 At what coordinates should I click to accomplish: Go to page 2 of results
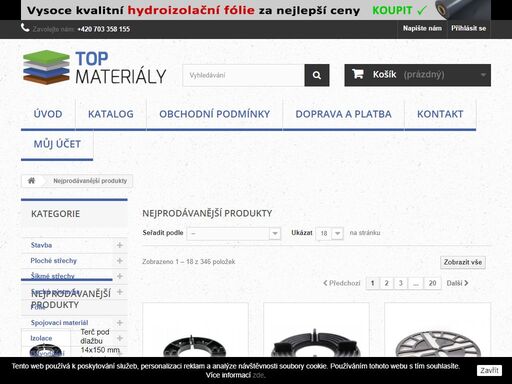pos(387,283)
